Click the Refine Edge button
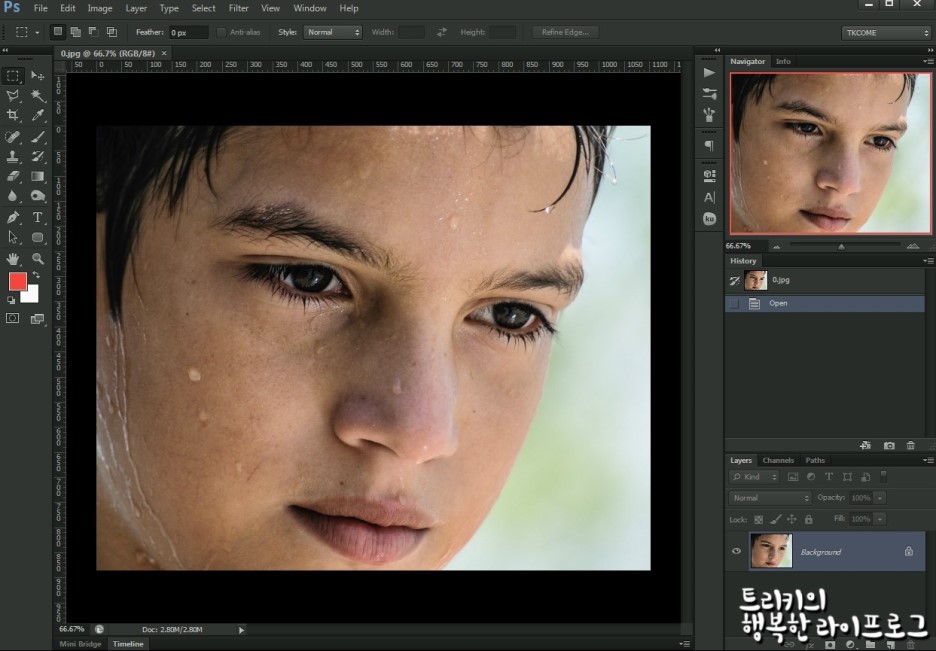The height and width of the screenshot is (651, 936). [565, 32]
